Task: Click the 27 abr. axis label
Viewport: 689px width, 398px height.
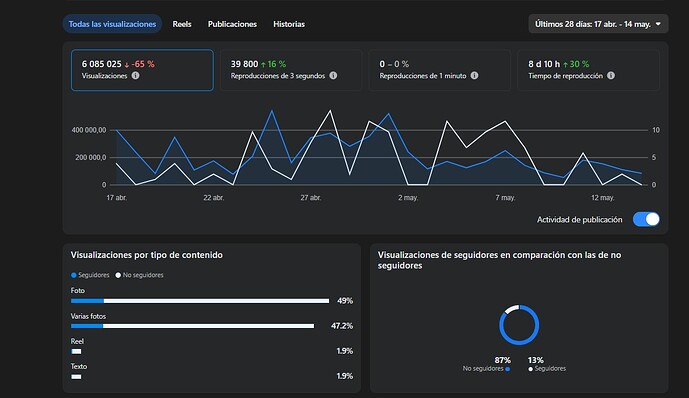Action: click(x=311, y=198)
